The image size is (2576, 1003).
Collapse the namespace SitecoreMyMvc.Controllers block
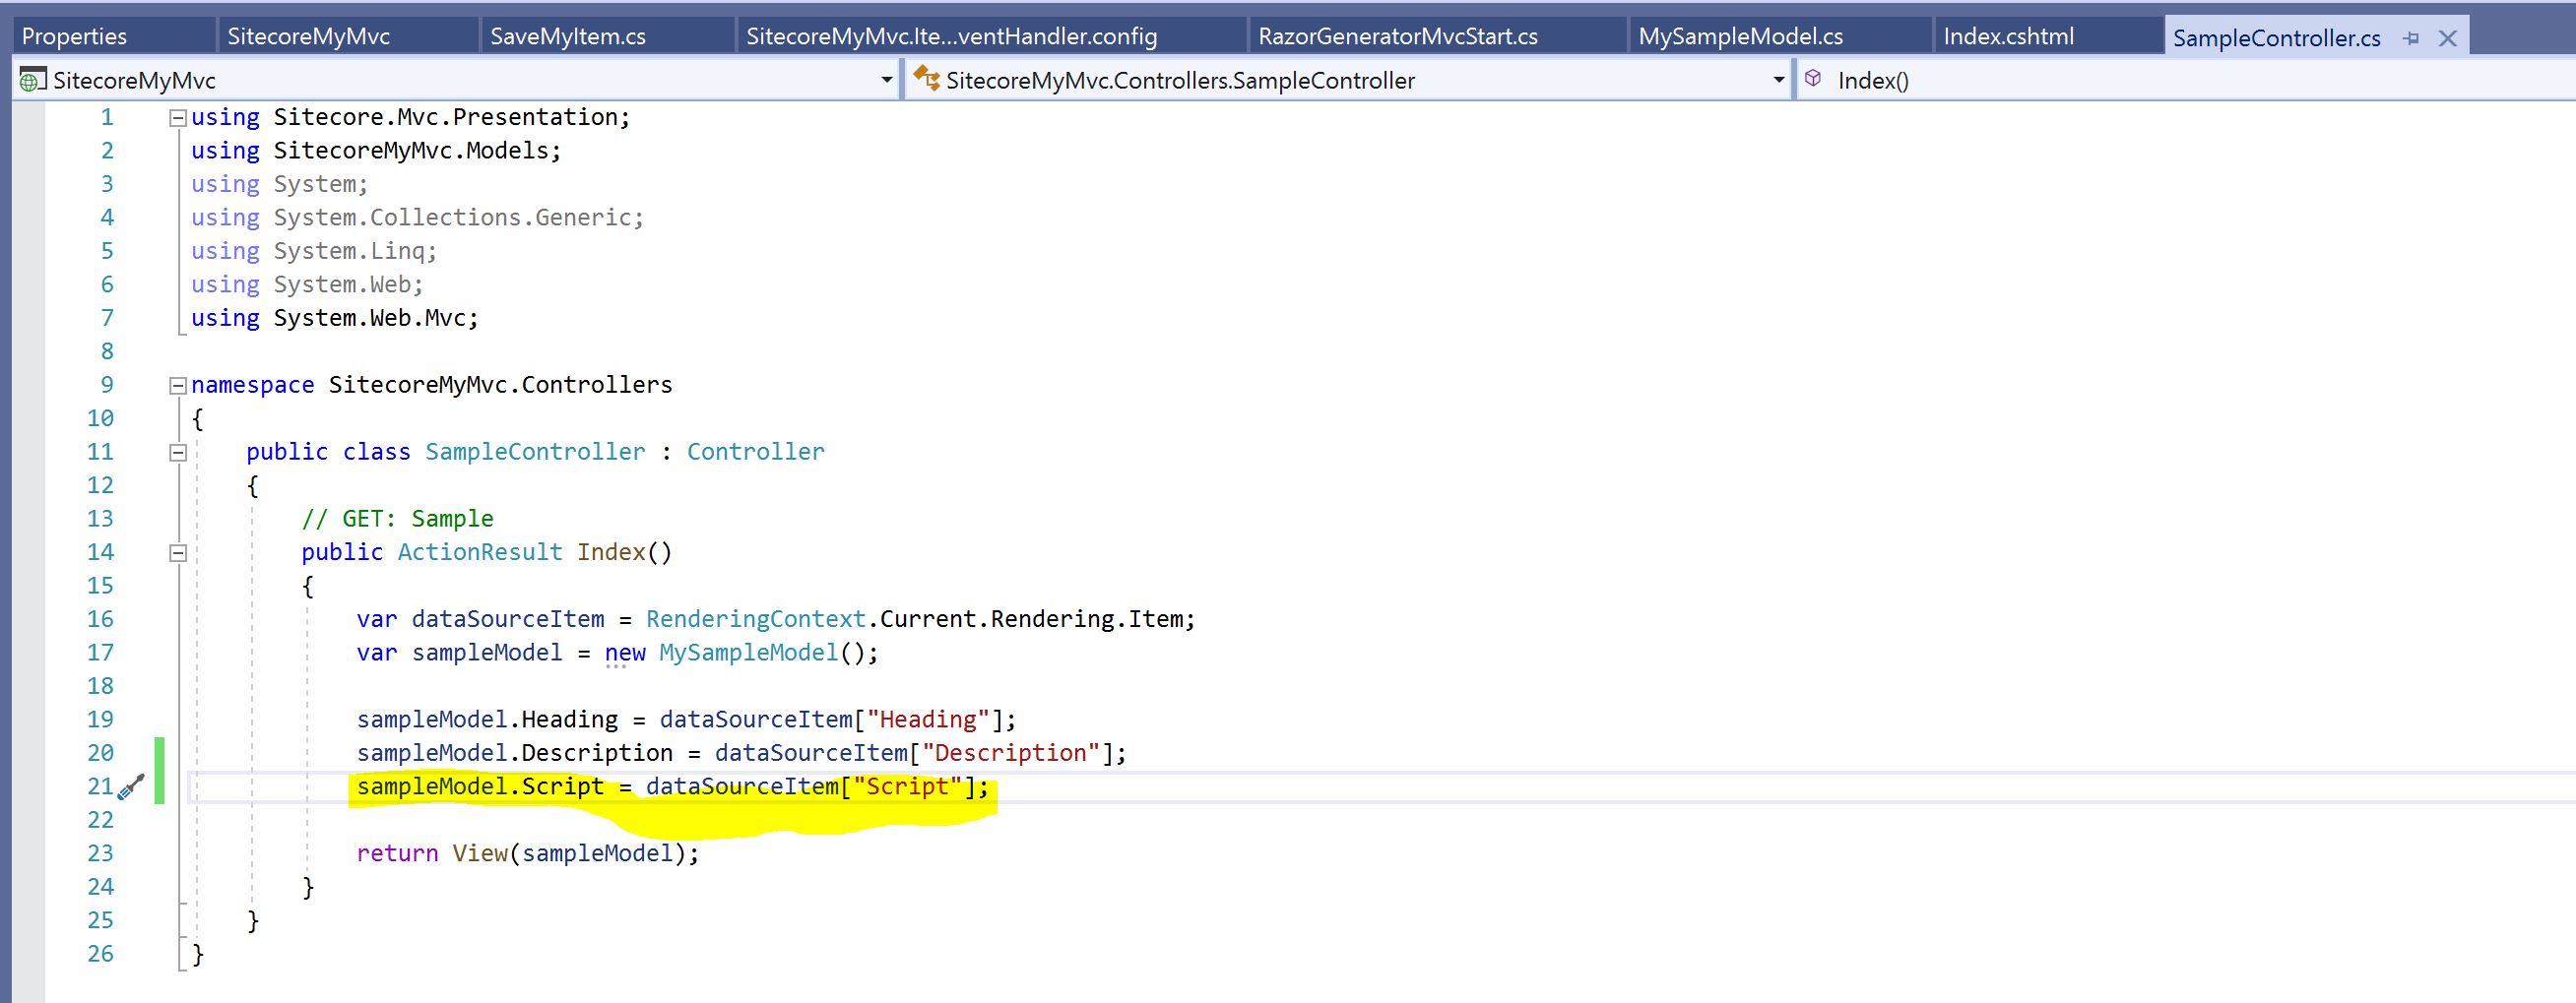[178, 386]
